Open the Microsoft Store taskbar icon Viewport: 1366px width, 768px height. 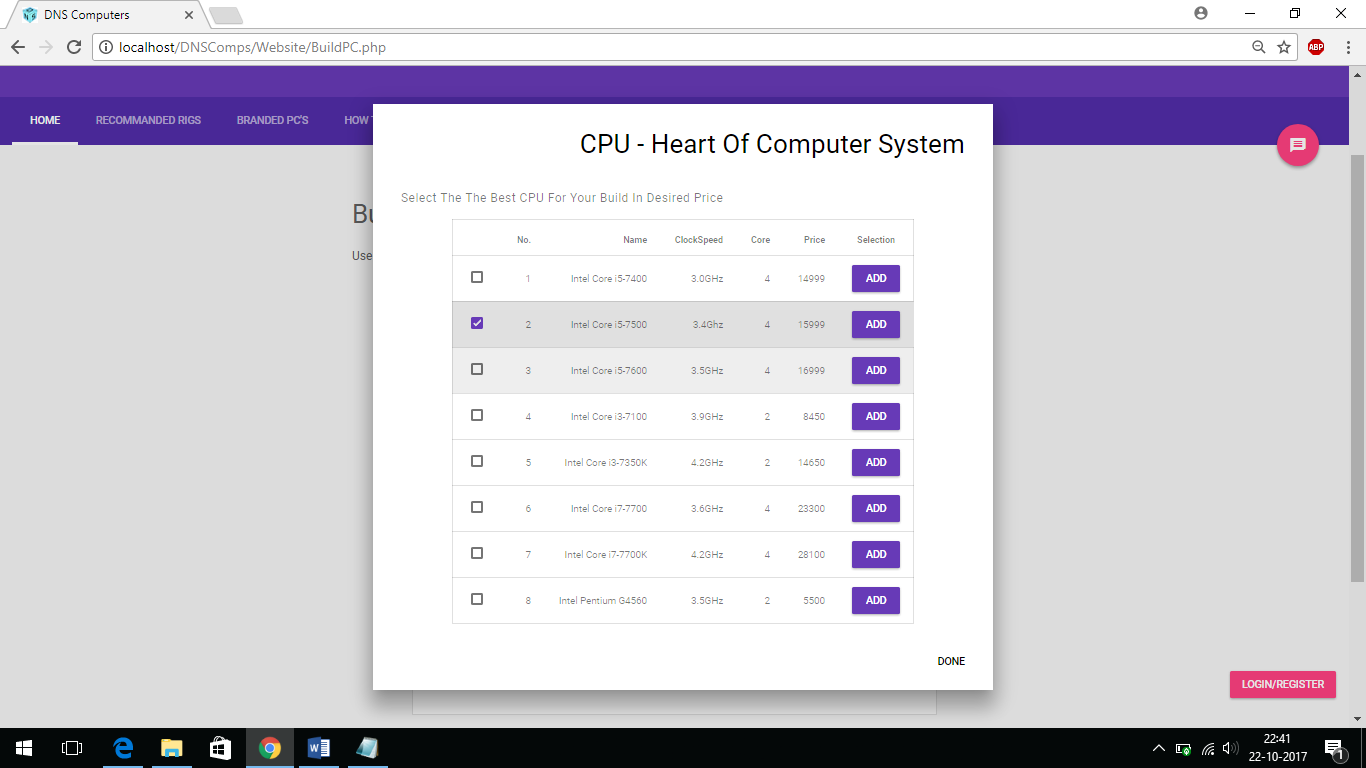[x=221, y=748]
